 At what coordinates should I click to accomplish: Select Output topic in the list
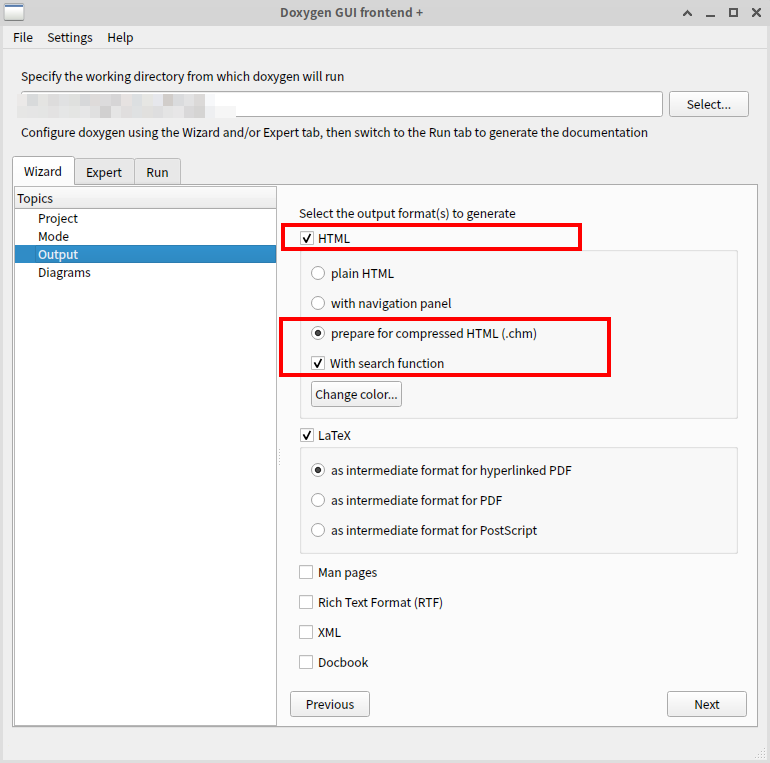[145, 254]
